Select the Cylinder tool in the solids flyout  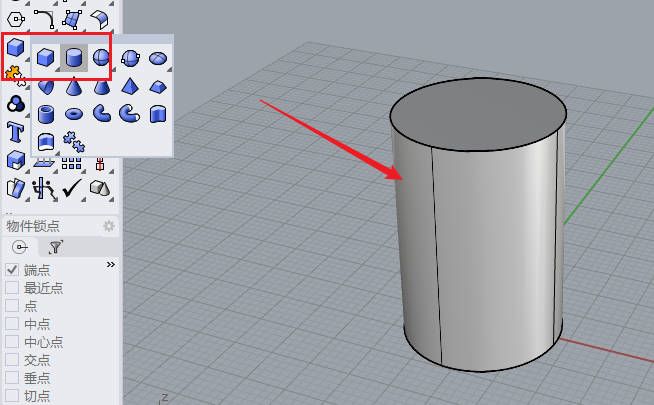(74, 58)
